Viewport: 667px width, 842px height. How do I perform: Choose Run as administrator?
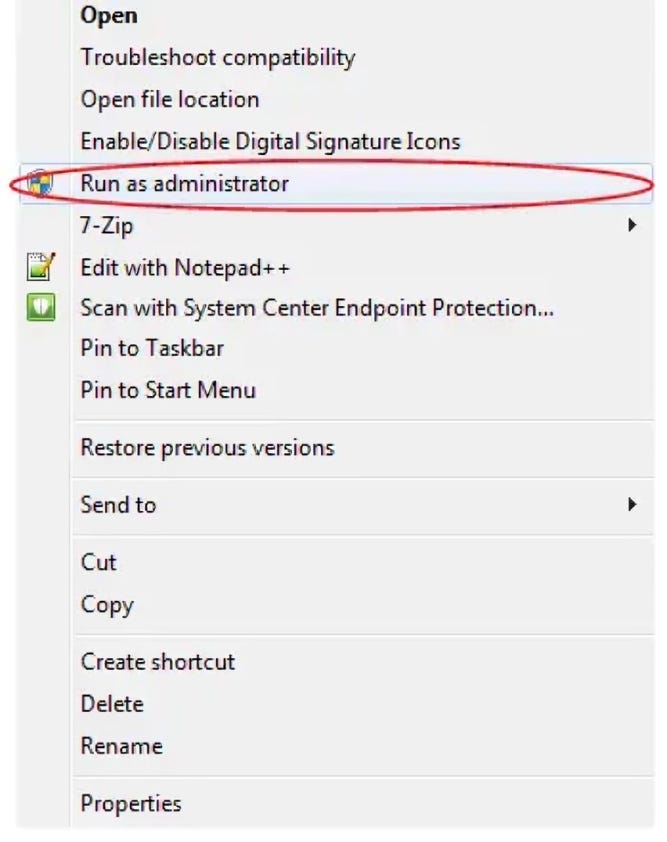[336, 183]
